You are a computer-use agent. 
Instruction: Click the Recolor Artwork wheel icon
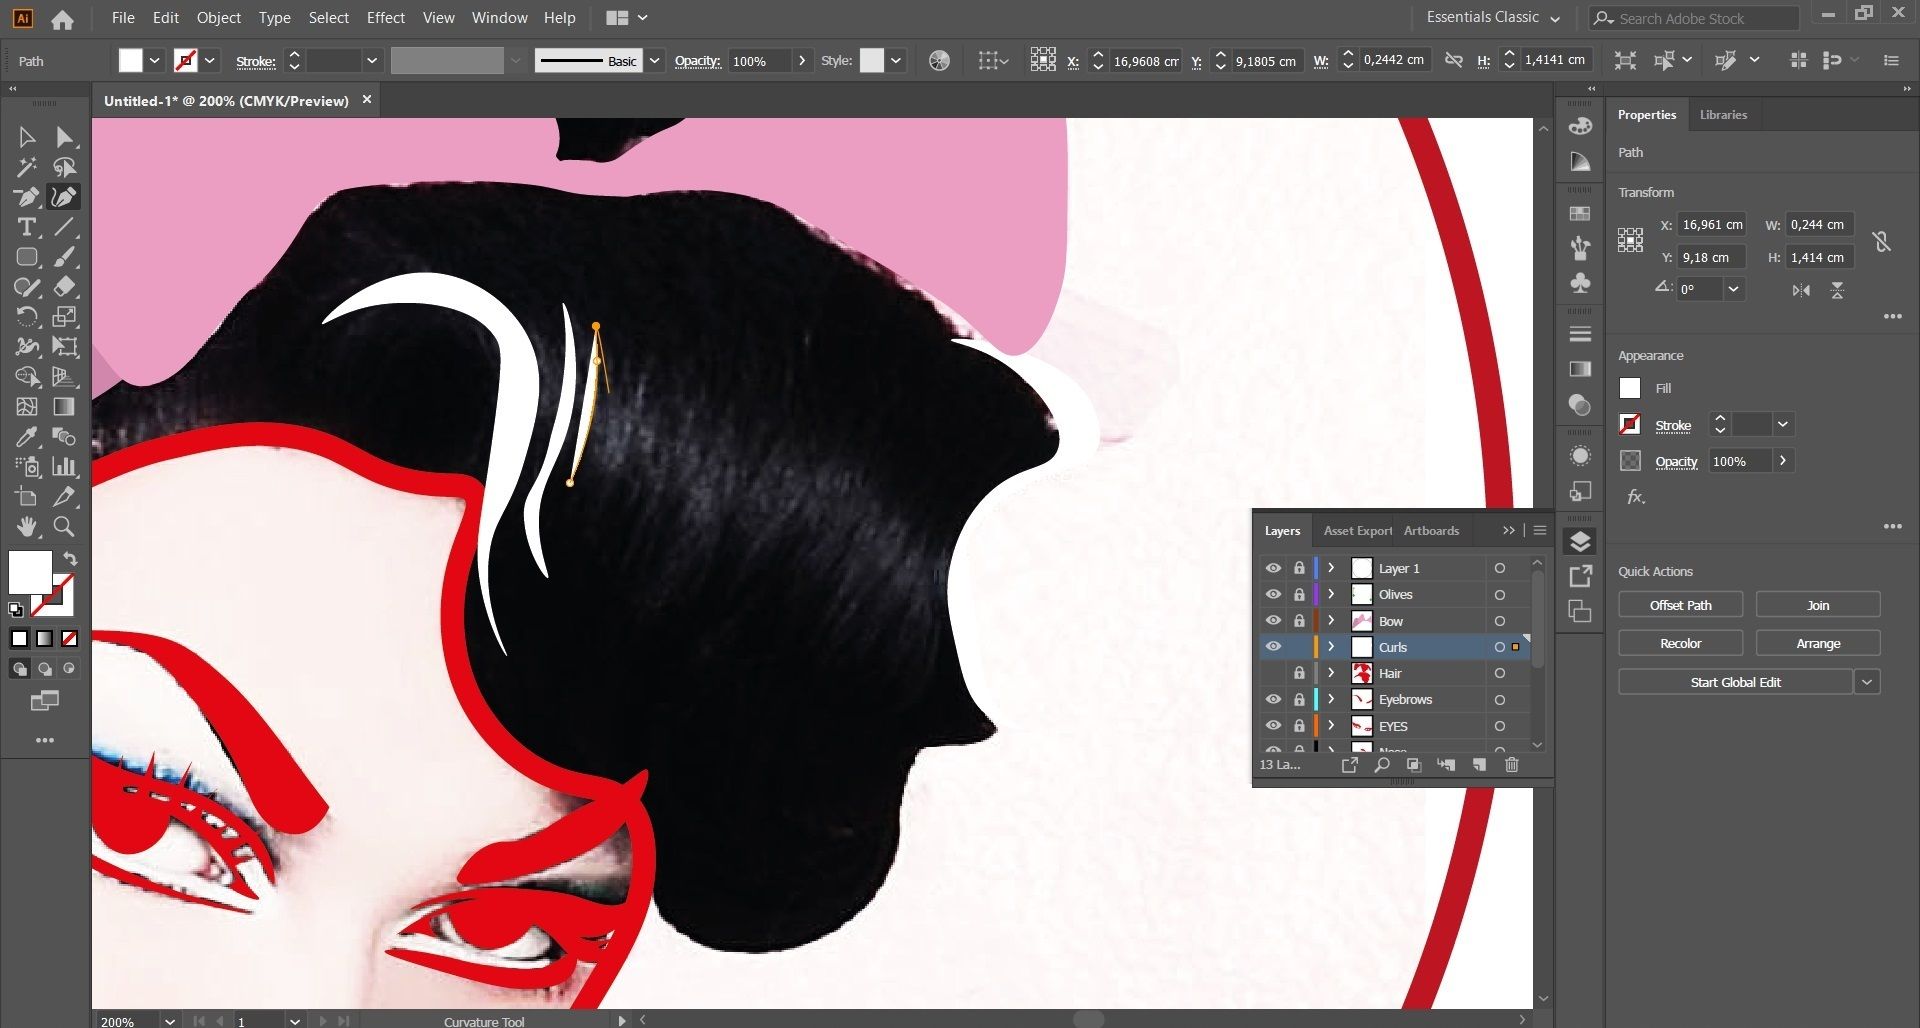coord(939,61)
